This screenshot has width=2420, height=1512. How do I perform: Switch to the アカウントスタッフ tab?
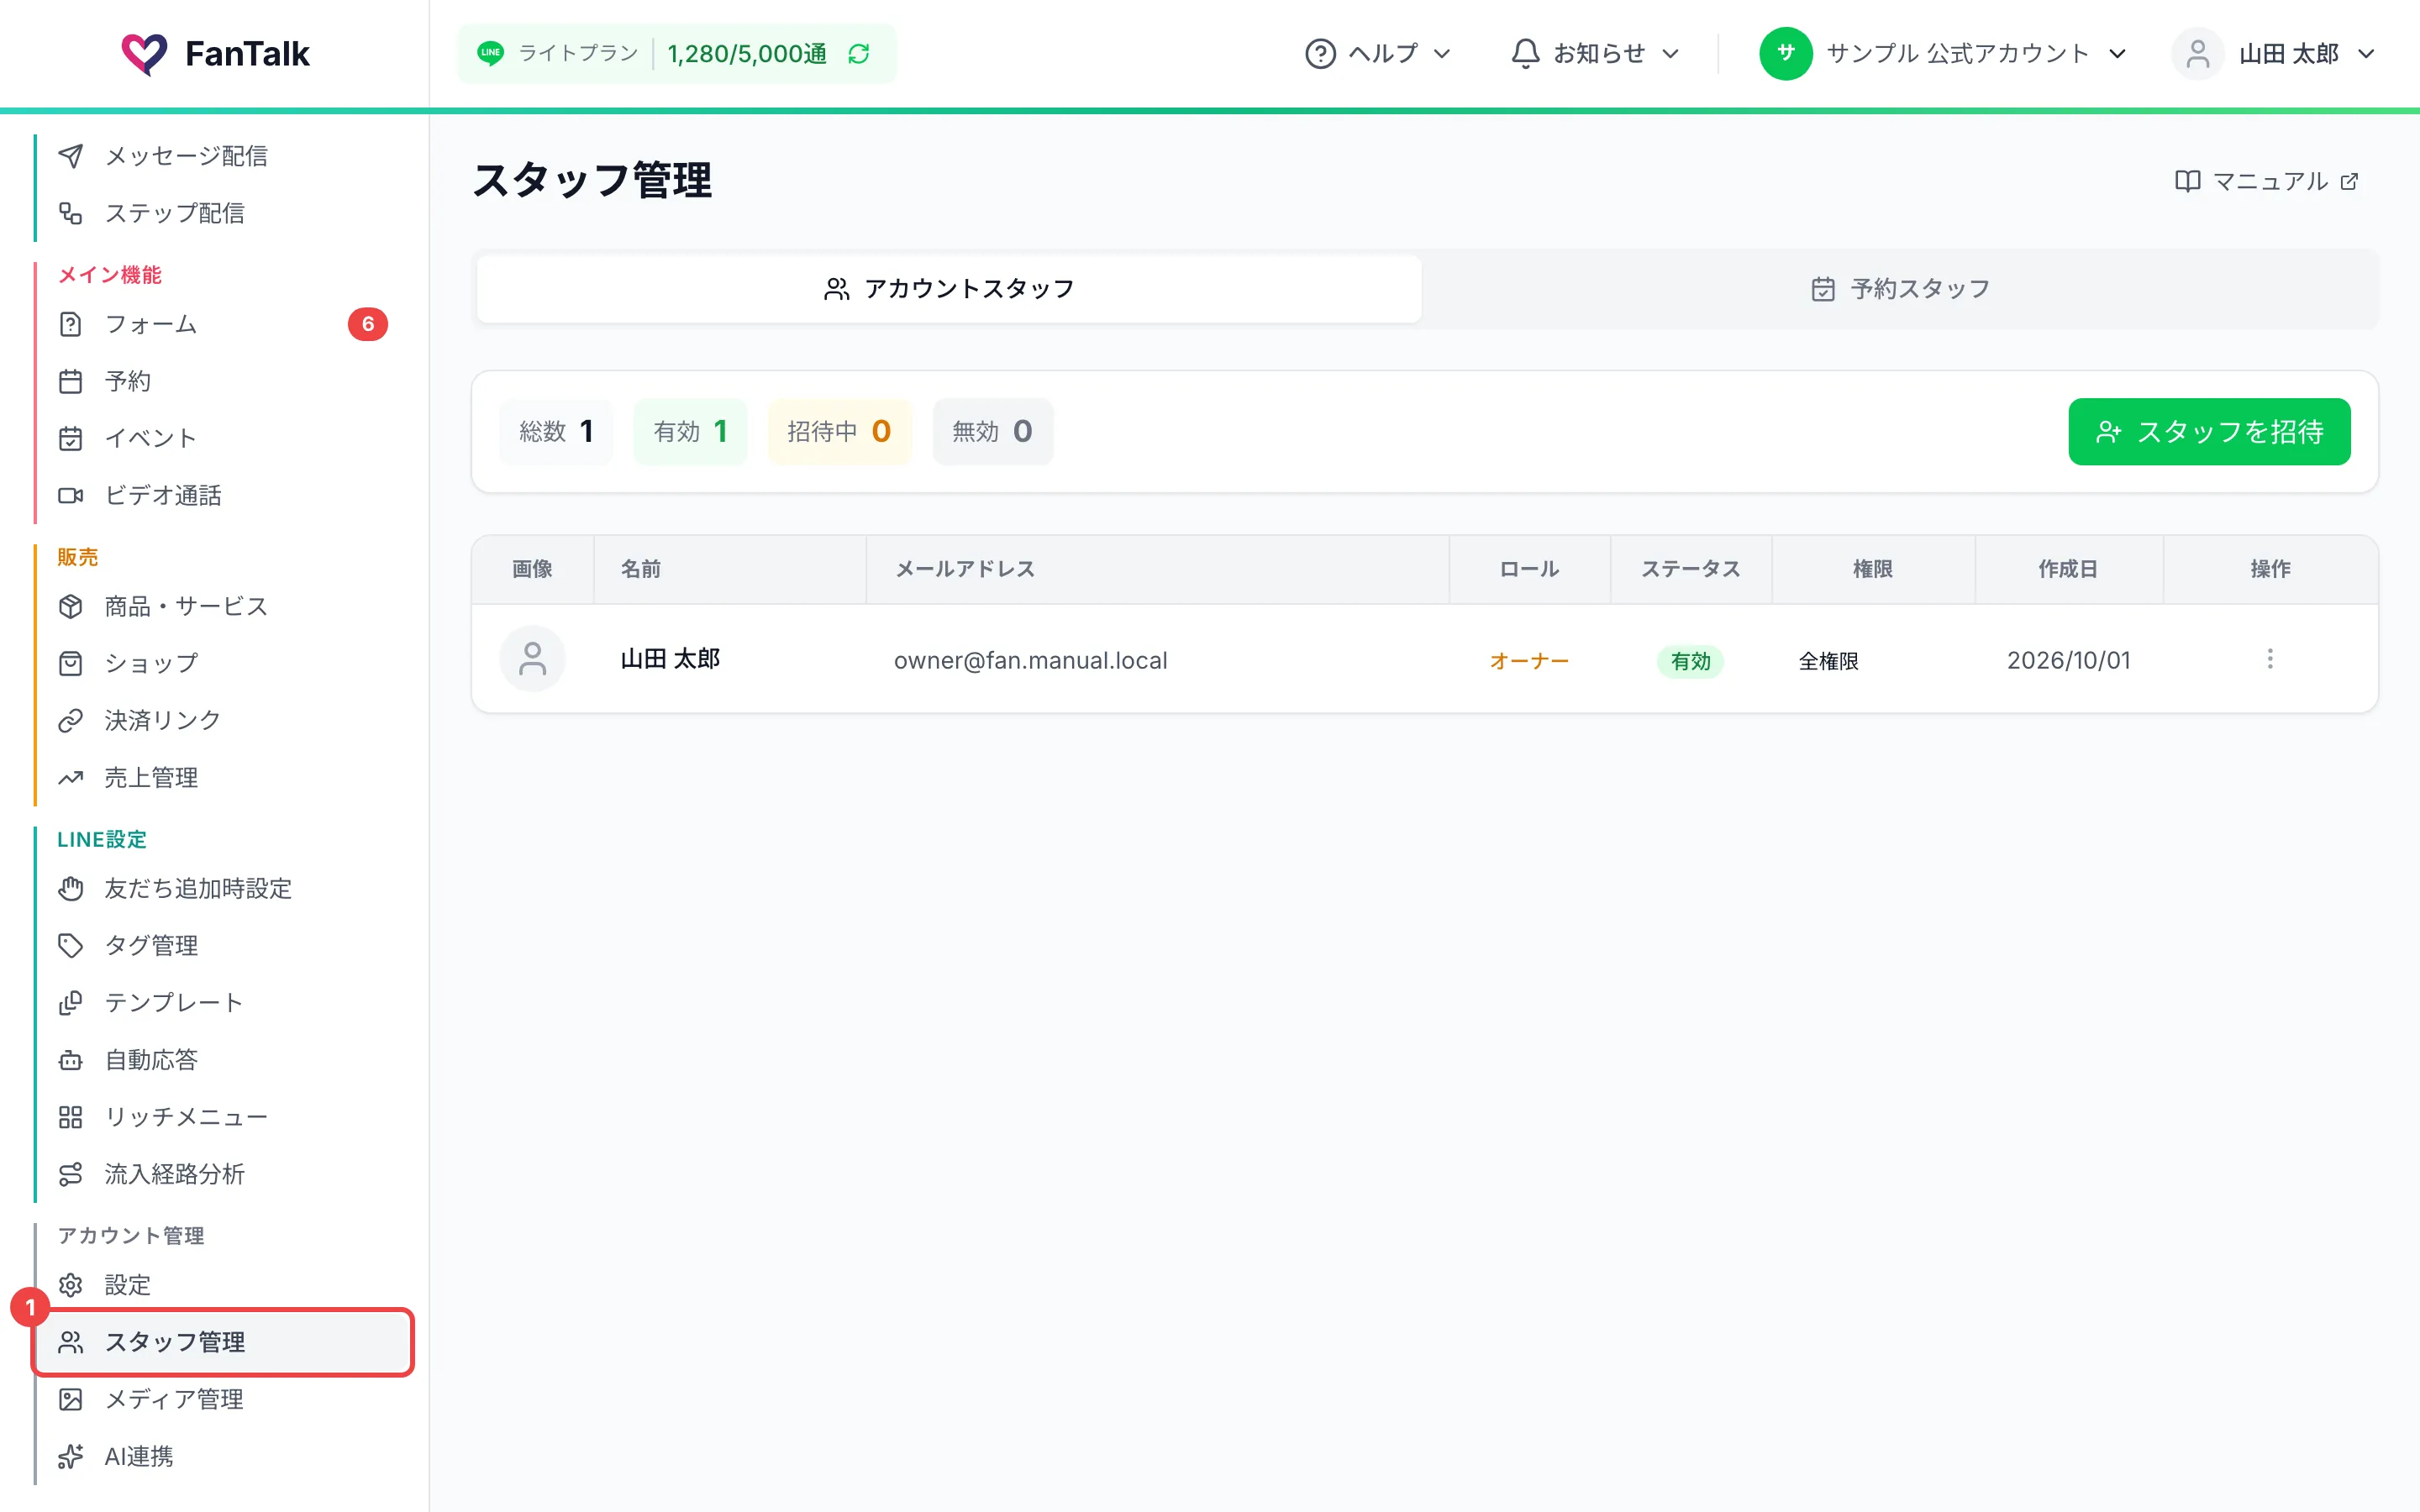pyautogui.click(x=949, y=289)
